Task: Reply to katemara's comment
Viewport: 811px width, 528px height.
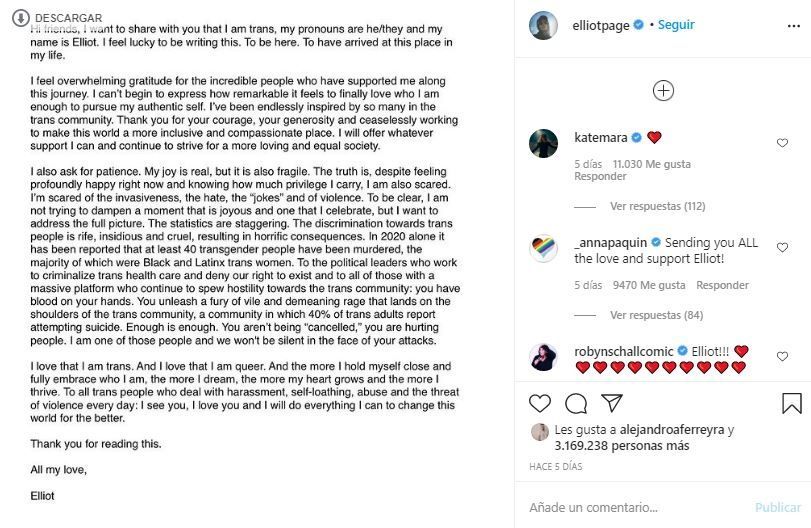Action: coord(600,176)
